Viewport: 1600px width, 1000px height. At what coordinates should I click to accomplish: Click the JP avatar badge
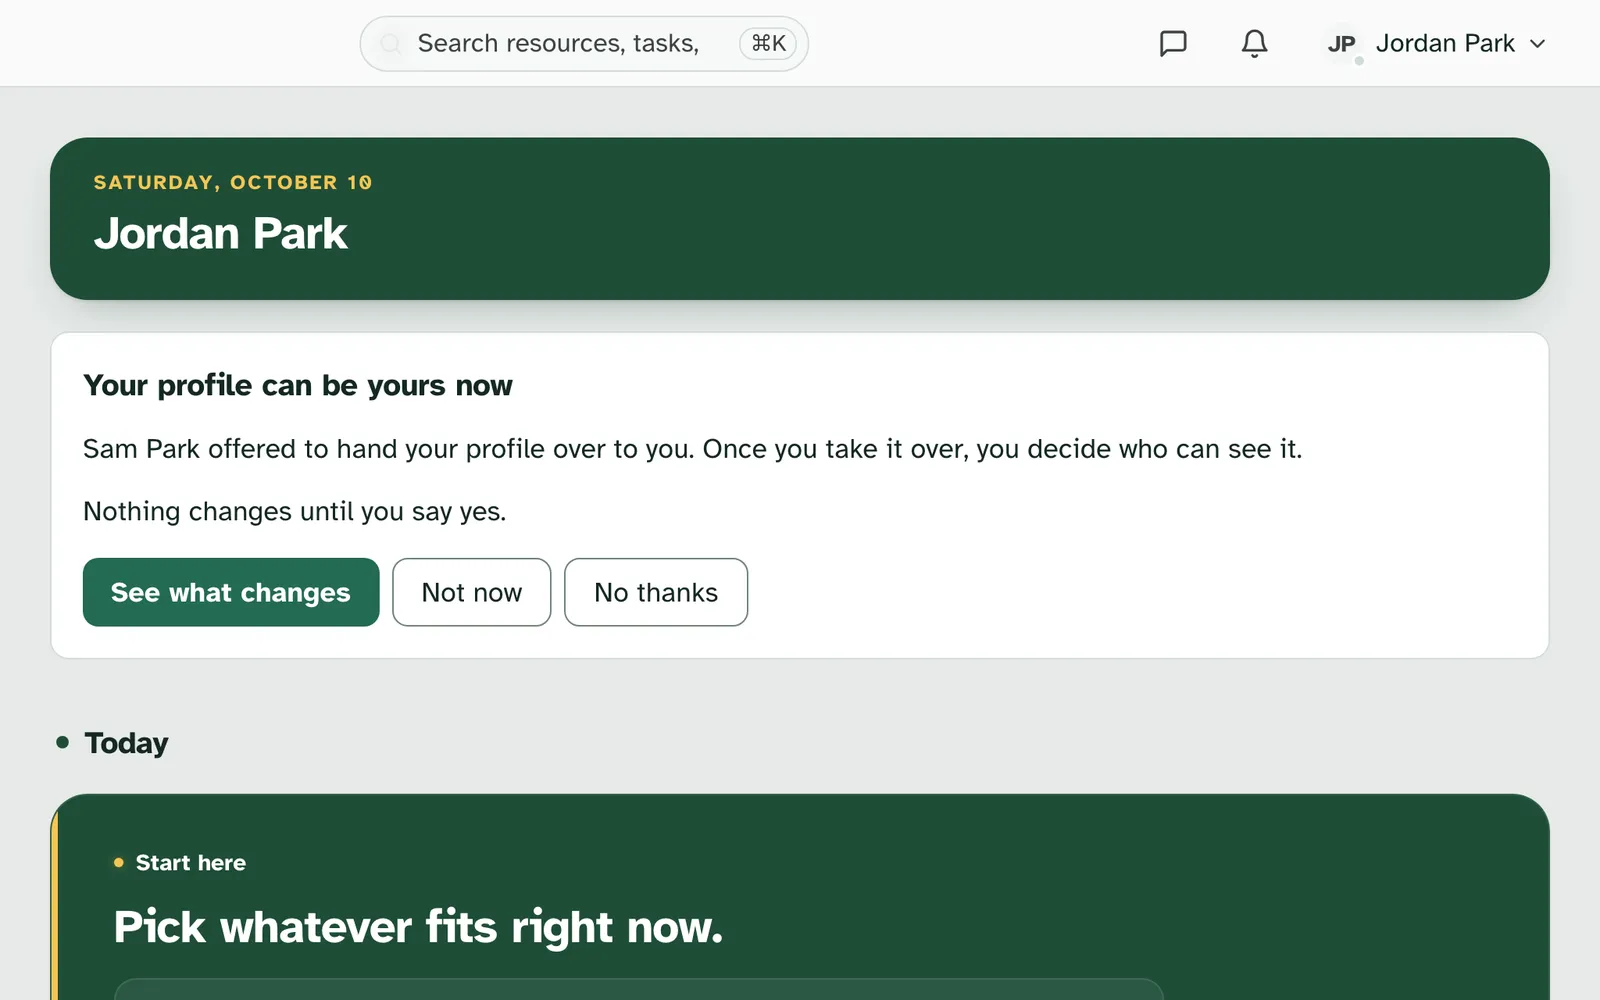pyautogui.click(x=1341, y=44)
